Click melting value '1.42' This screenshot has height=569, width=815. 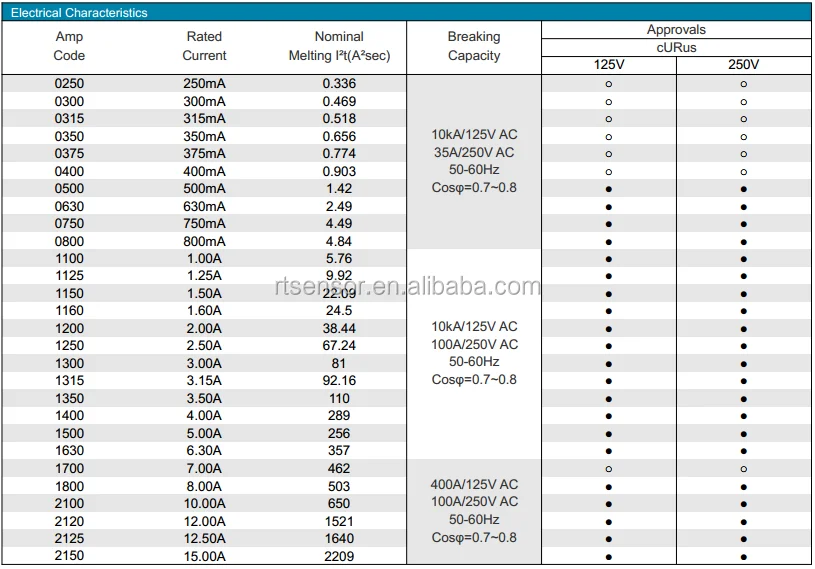coord(339,189)
